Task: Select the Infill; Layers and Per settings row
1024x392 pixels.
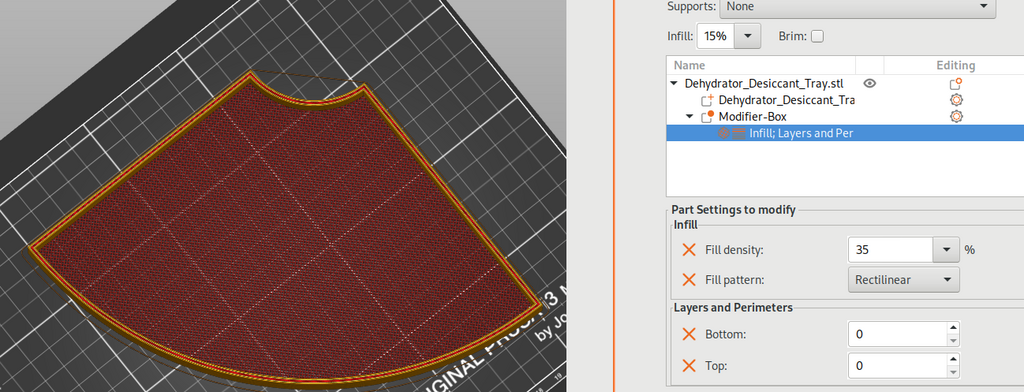Action: pyautogui.click(x=845, y=133)
